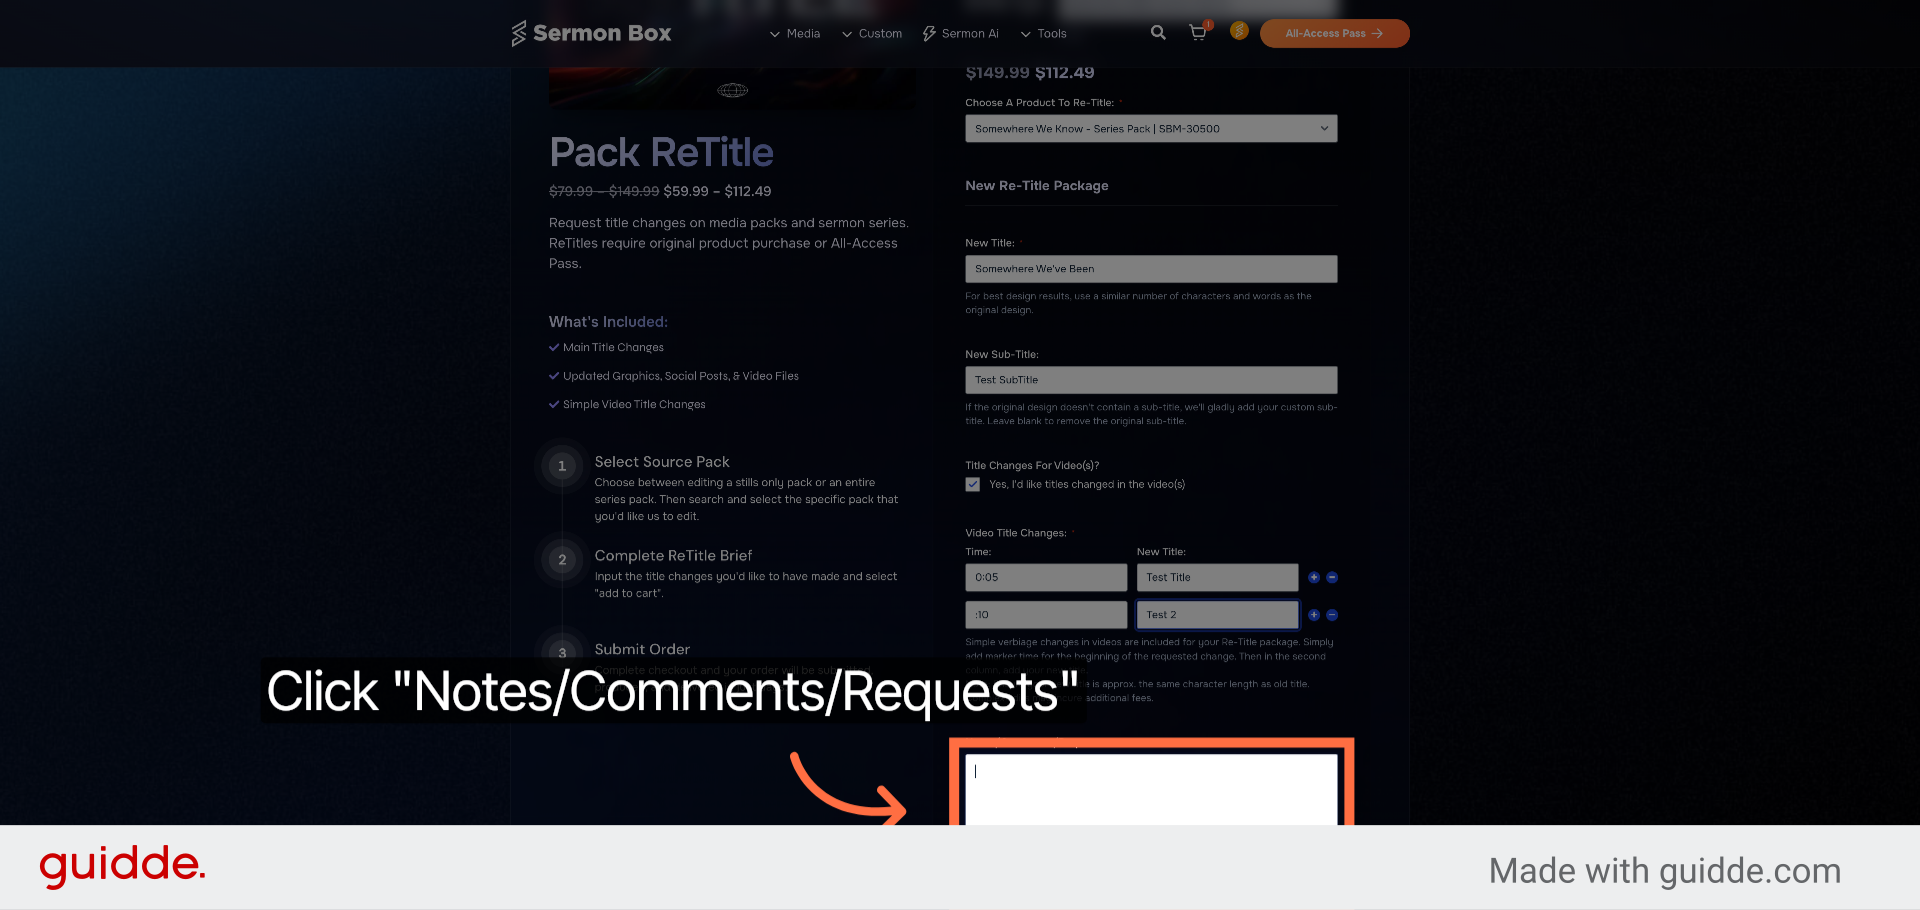Click the All-Access Pass button
Image resolution: width=1920 pixels, height=910 pixels.
click(x=1334, y=33)
